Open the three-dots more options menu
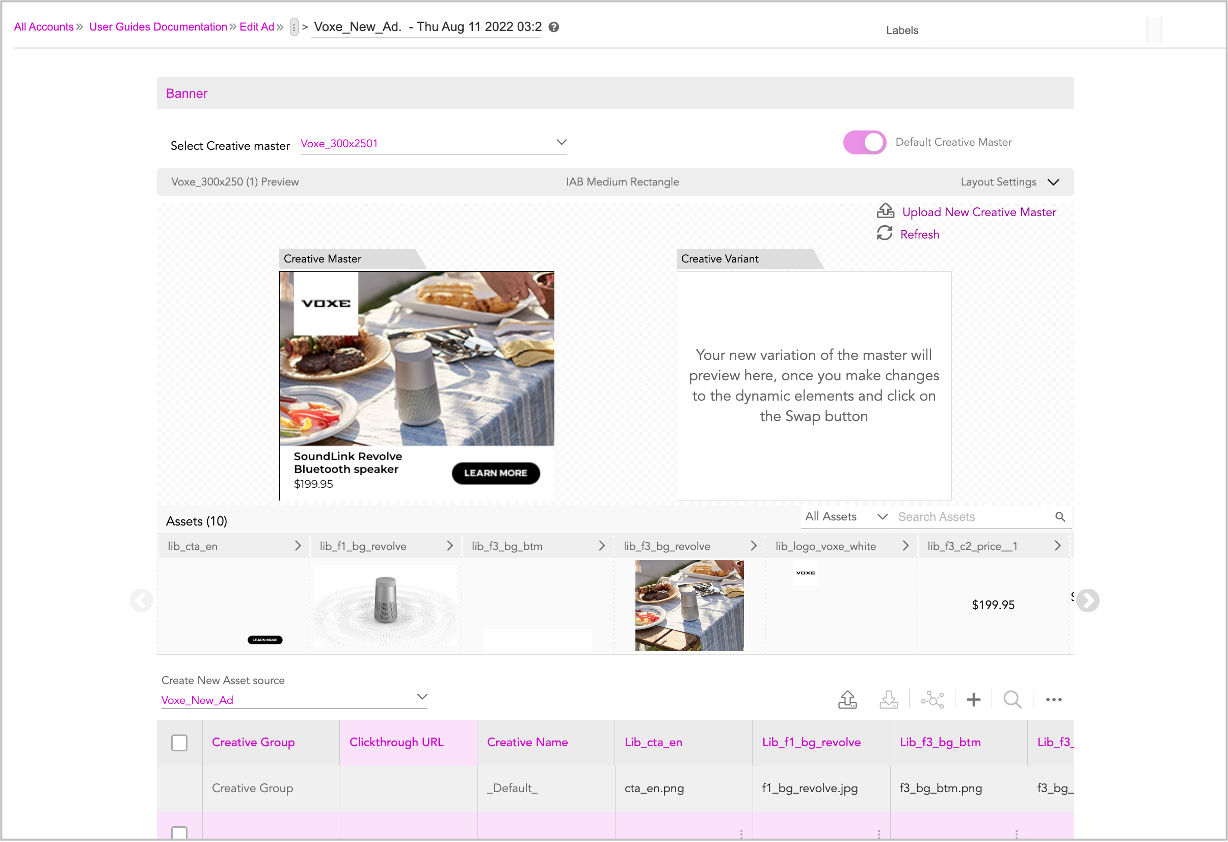The image size is (1228, 842). point(1053,700)
